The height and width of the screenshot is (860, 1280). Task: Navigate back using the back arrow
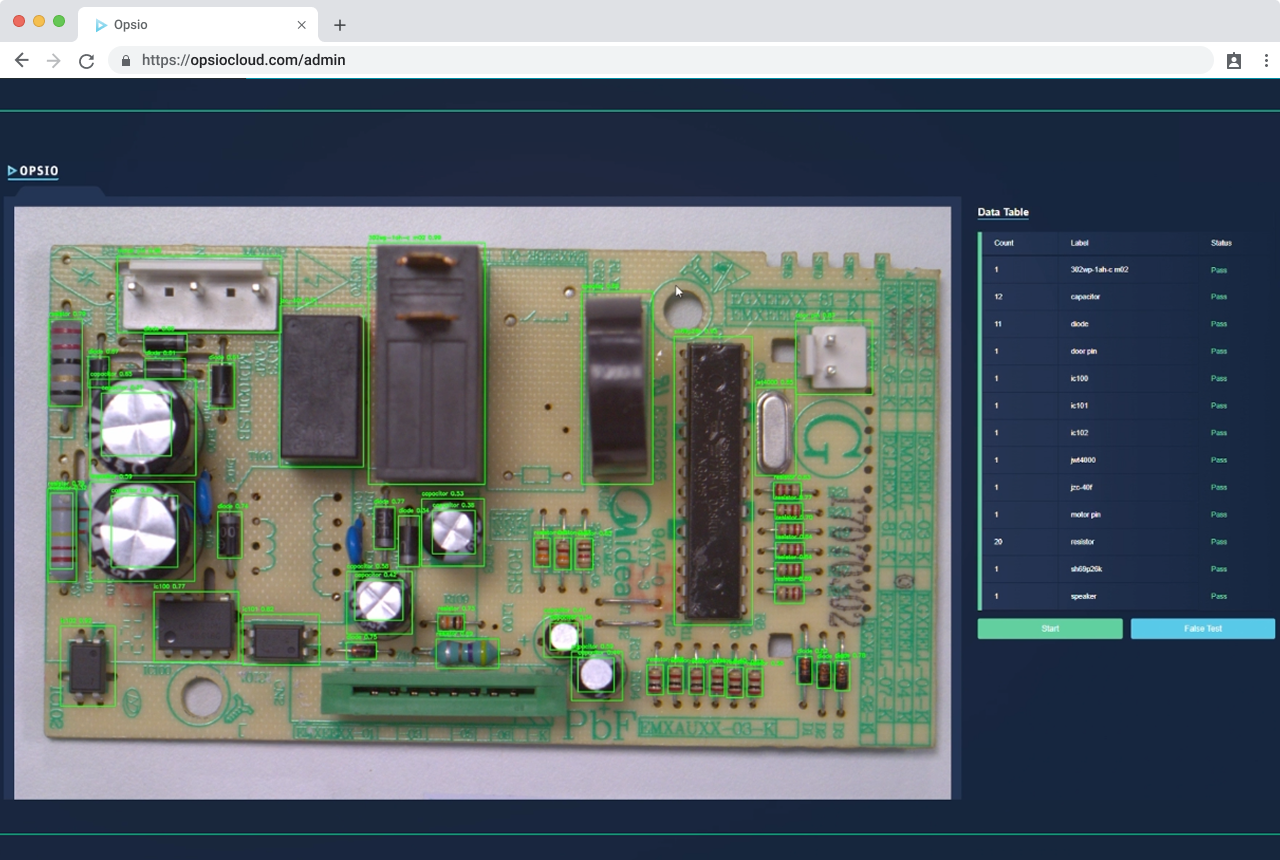tap(21, 60)
